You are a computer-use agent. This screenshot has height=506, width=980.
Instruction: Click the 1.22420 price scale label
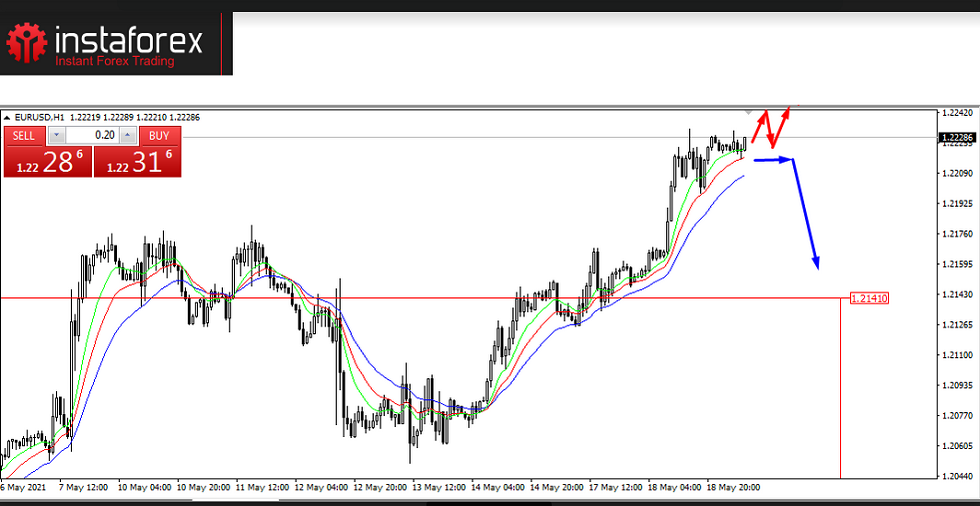click(957, 114)
